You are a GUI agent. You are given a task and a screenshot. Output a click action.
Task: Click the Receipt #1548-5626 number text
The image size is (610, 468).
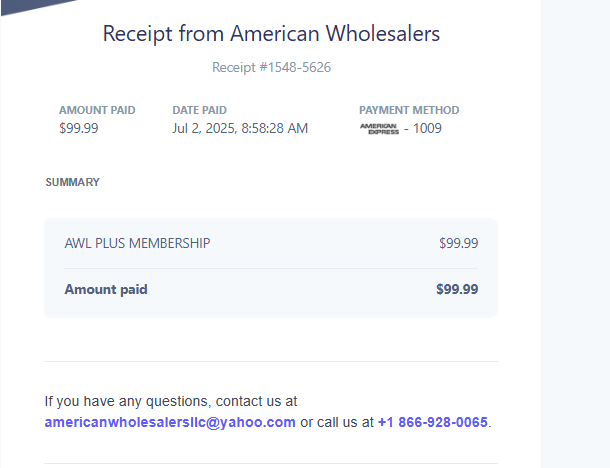coord(271,68)
